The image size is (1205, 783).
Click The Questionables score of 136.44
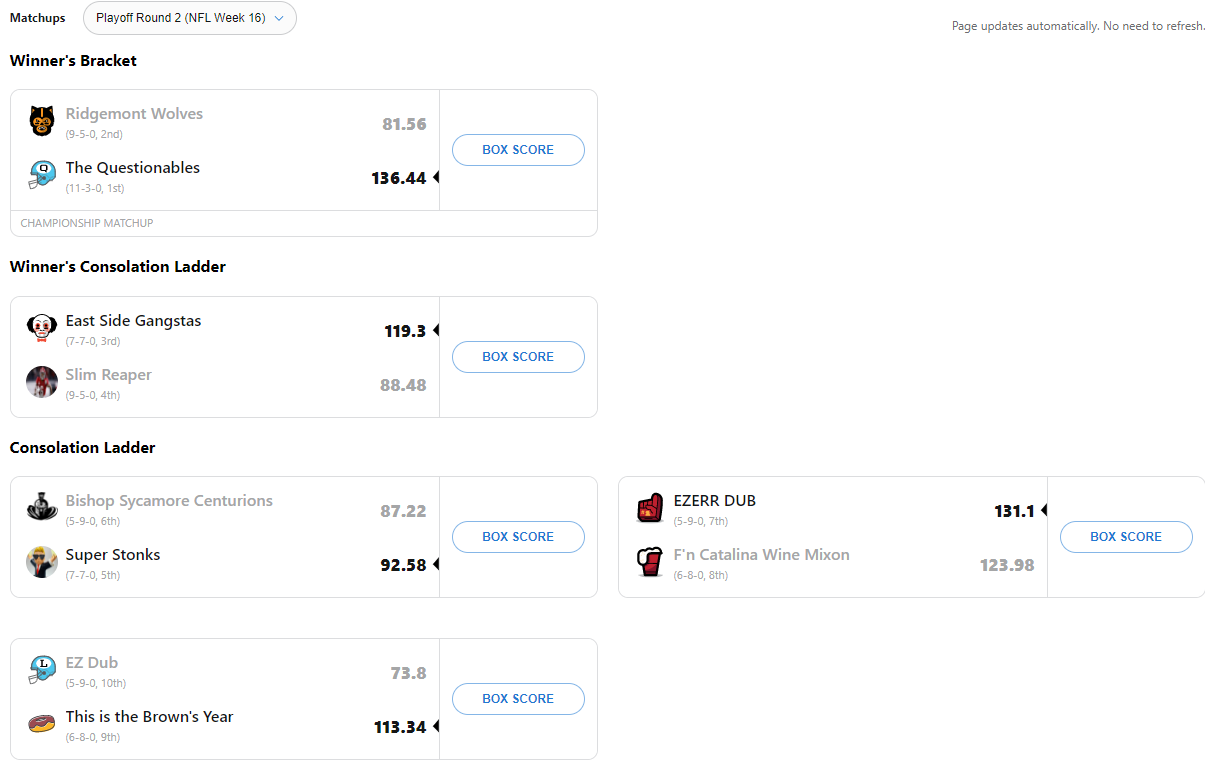[398, 178]
